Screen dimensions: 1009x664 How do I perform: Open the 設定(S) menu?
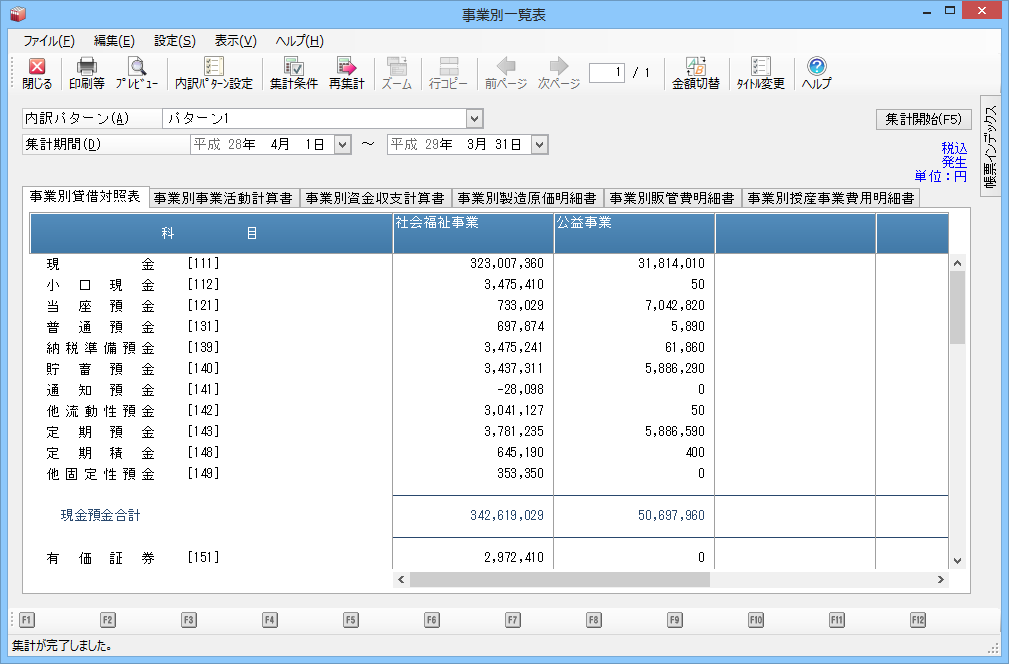174,41
